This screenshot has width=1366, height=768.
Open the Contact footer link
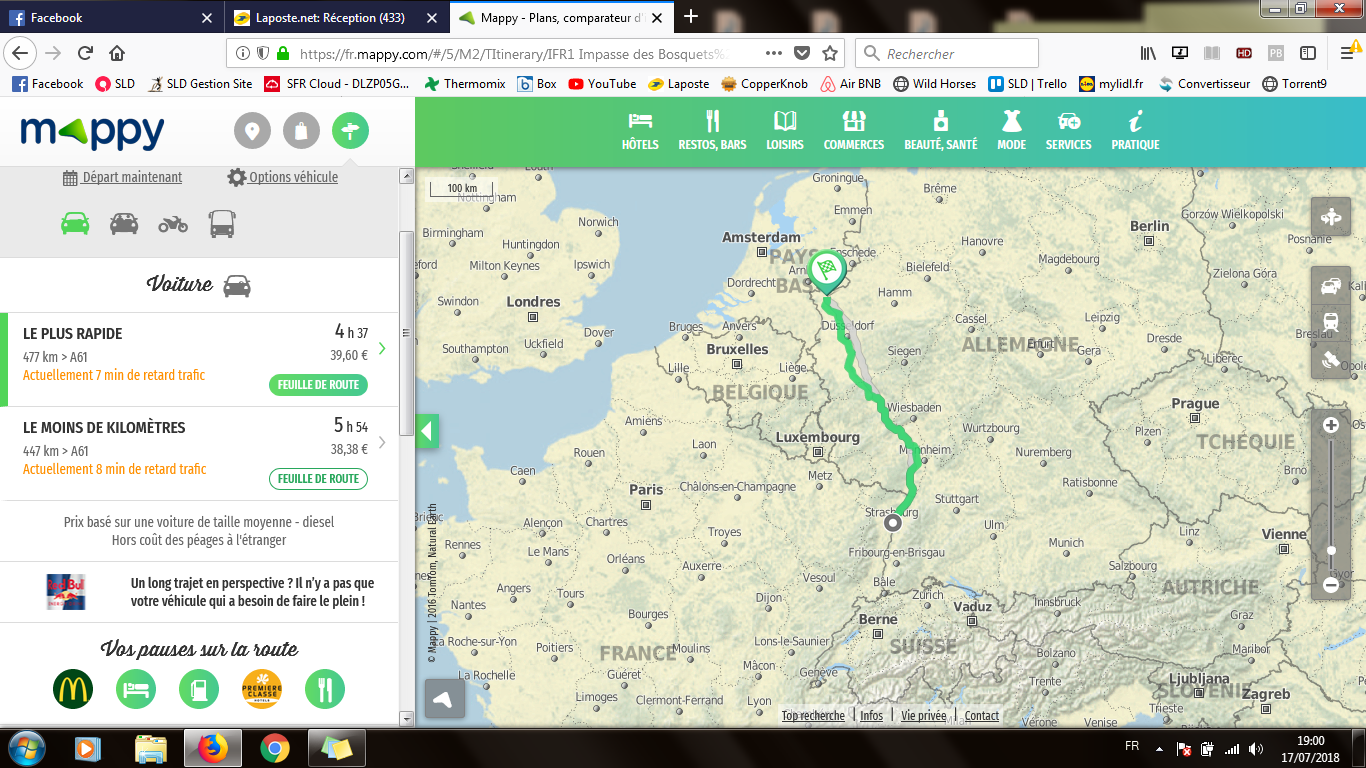coord(981,715)
